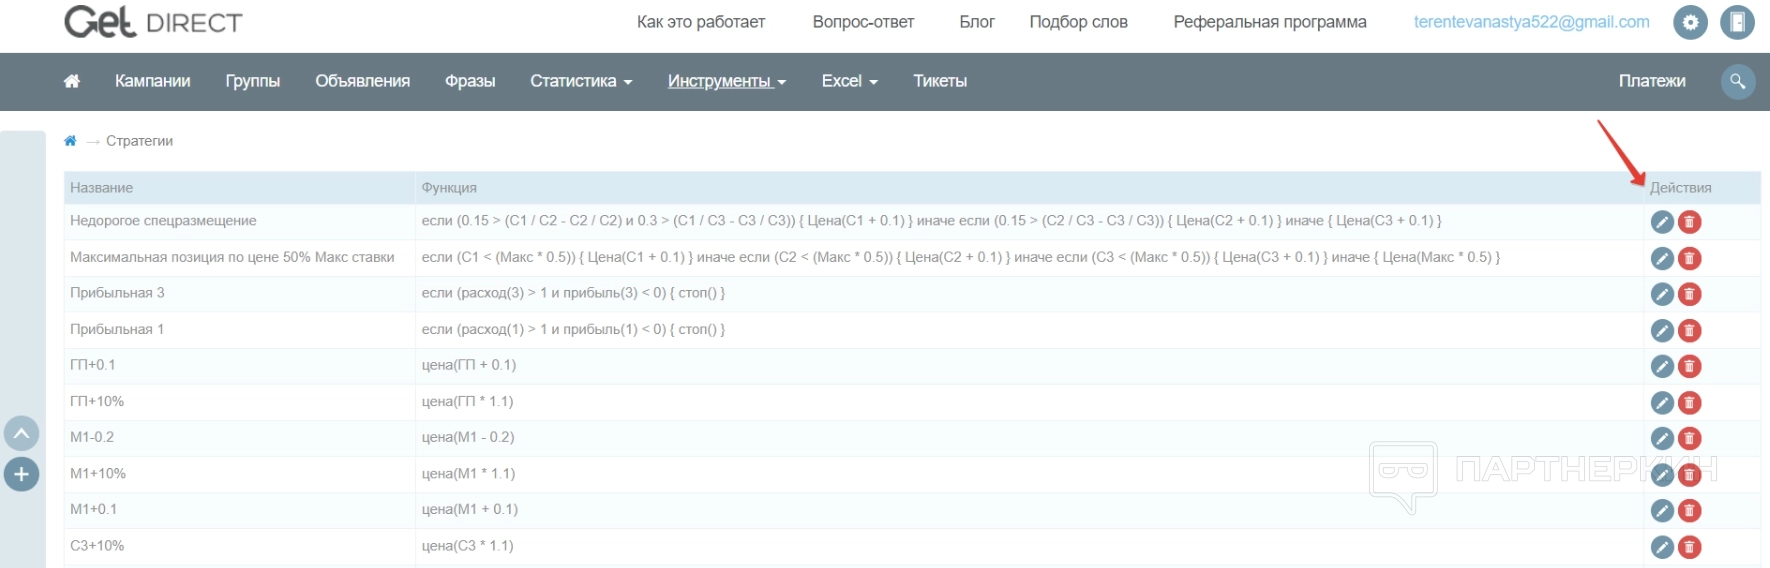Open search with magnifier icon
Viewport: 1770px width, 568px height.
pyautogui.click(x=1737, y=81)
